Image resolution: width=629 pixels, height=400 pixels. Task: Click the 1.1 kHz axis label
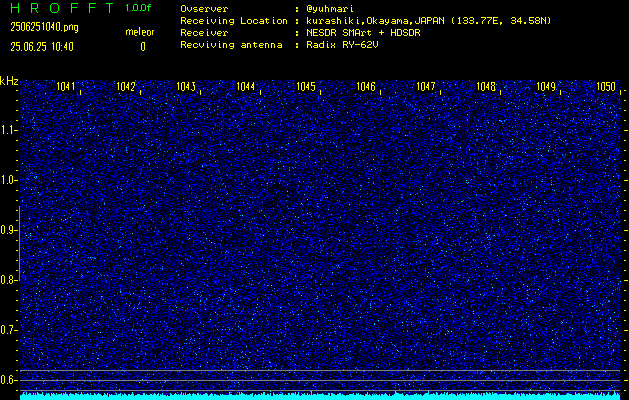pos(7,130)
